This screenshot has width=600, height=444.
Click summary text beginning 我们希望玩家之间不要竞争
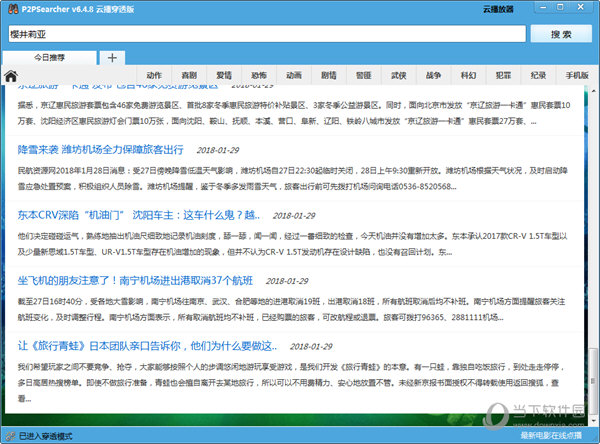pyautogui.click(x=291, y=382)
